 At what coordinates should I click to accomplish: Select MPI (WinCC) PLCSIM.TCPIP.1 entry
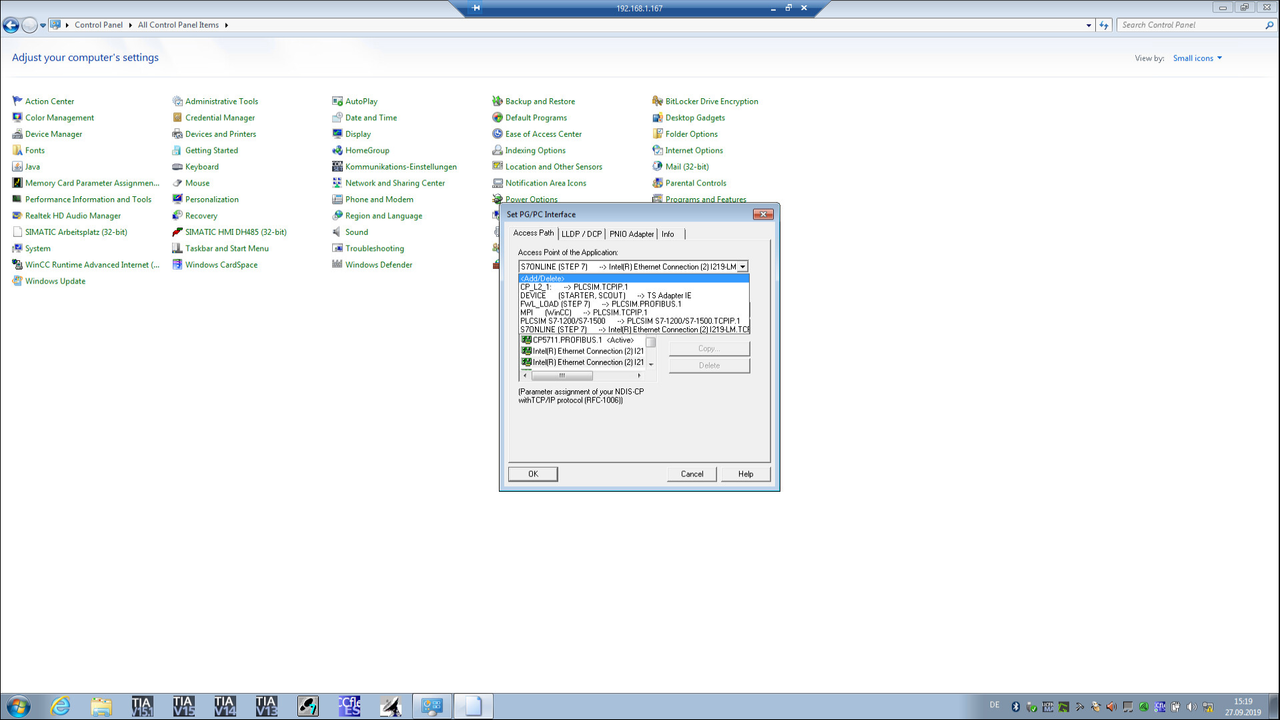(x=634, y=312)
